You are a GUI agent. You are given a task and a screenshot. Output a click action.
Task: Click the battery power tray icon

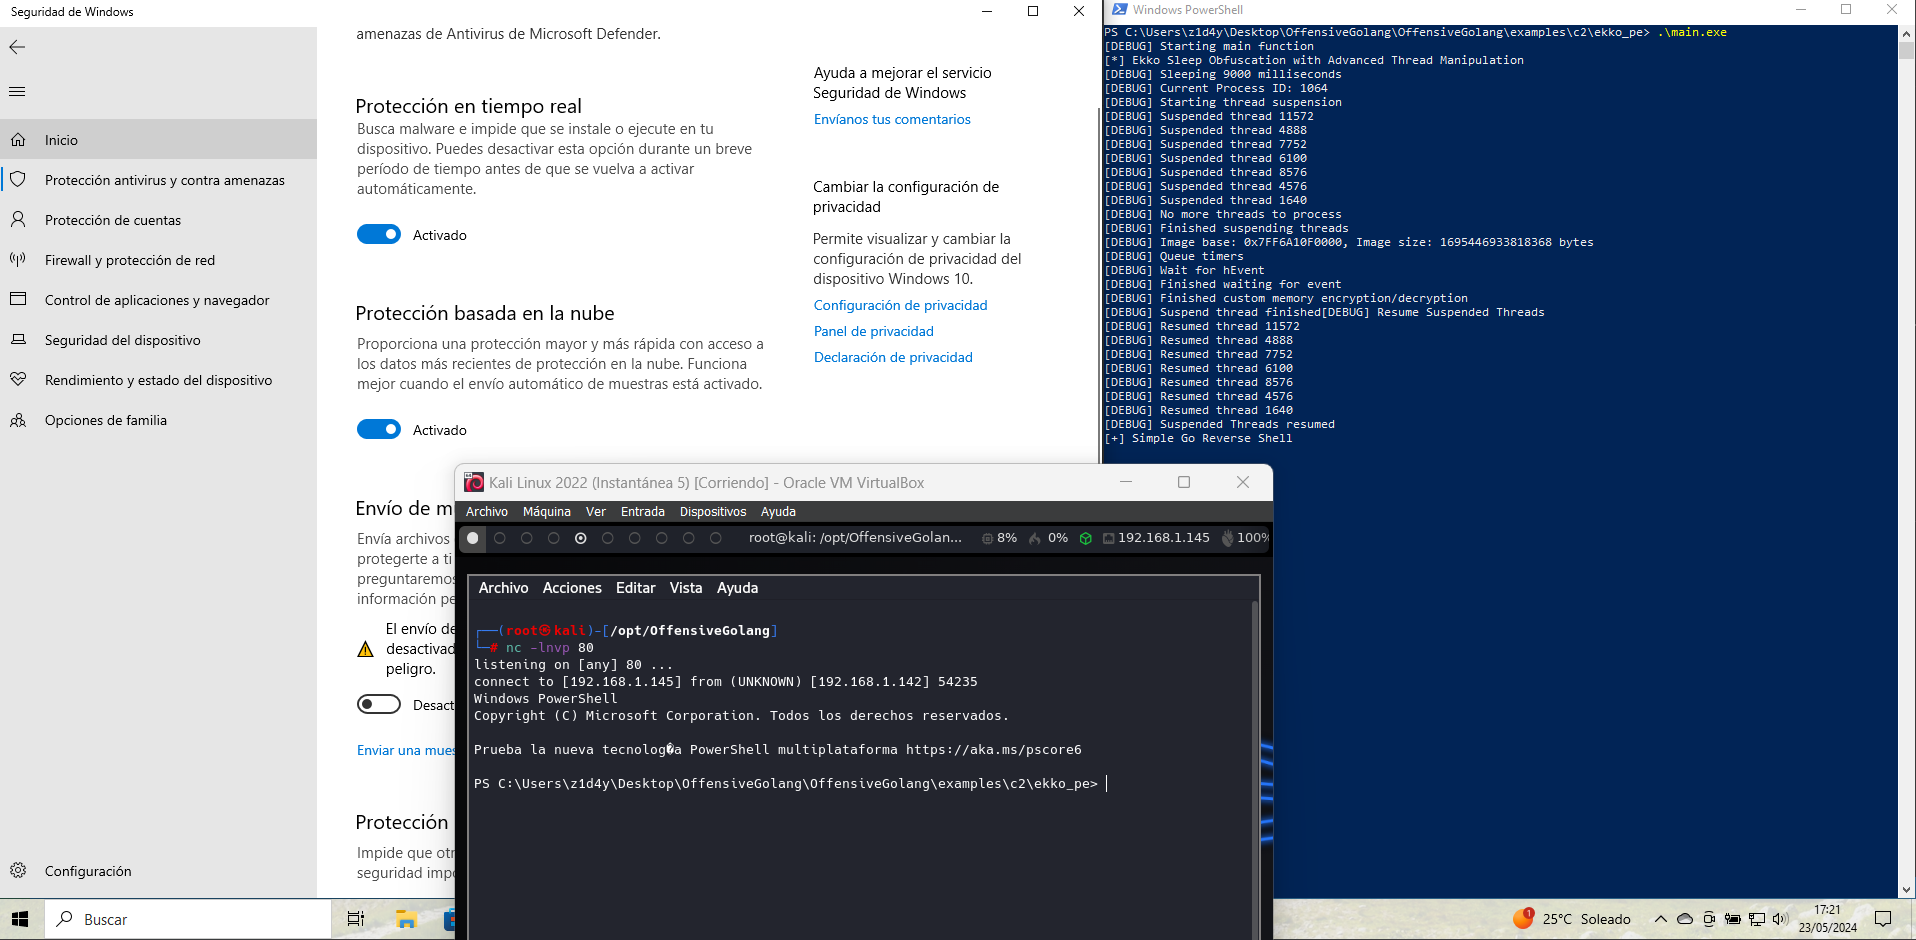1733,919
